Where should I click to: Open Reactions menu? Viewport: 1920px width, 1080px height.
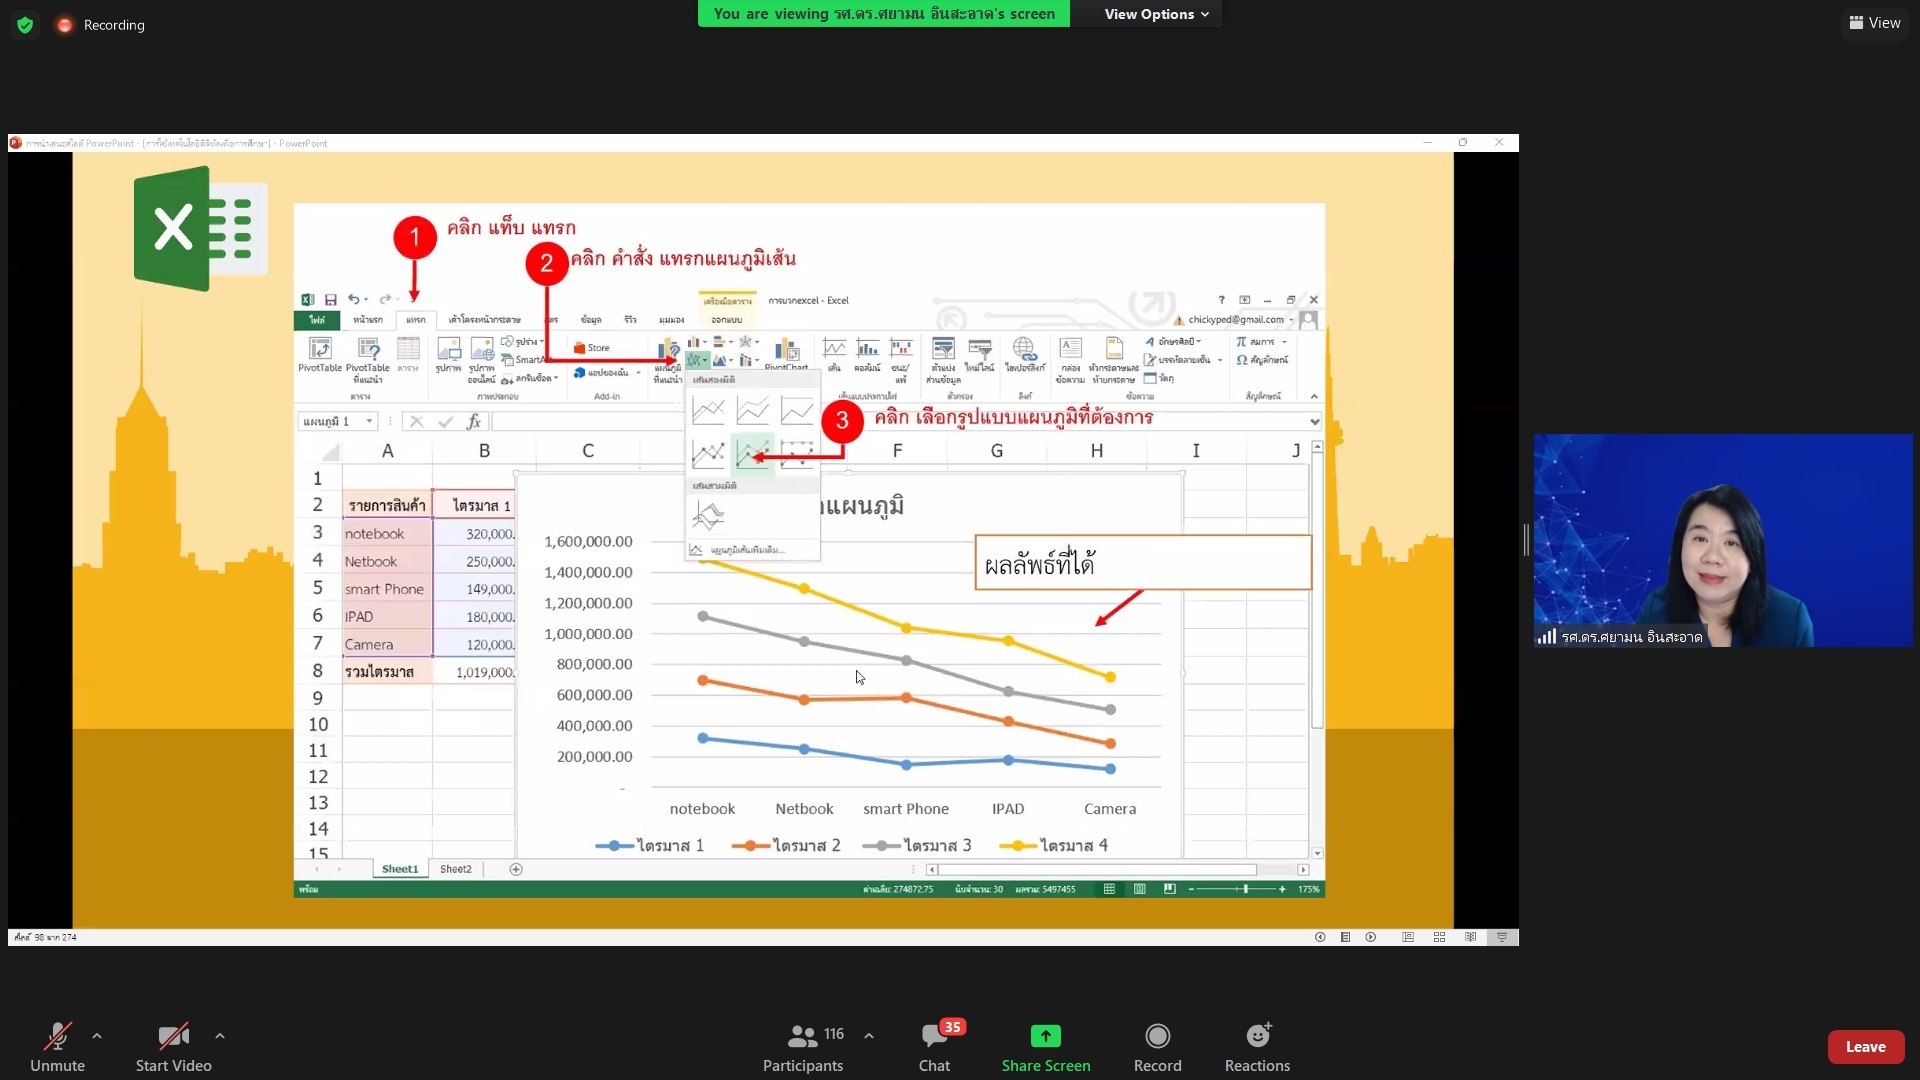pos(1257,1047)
